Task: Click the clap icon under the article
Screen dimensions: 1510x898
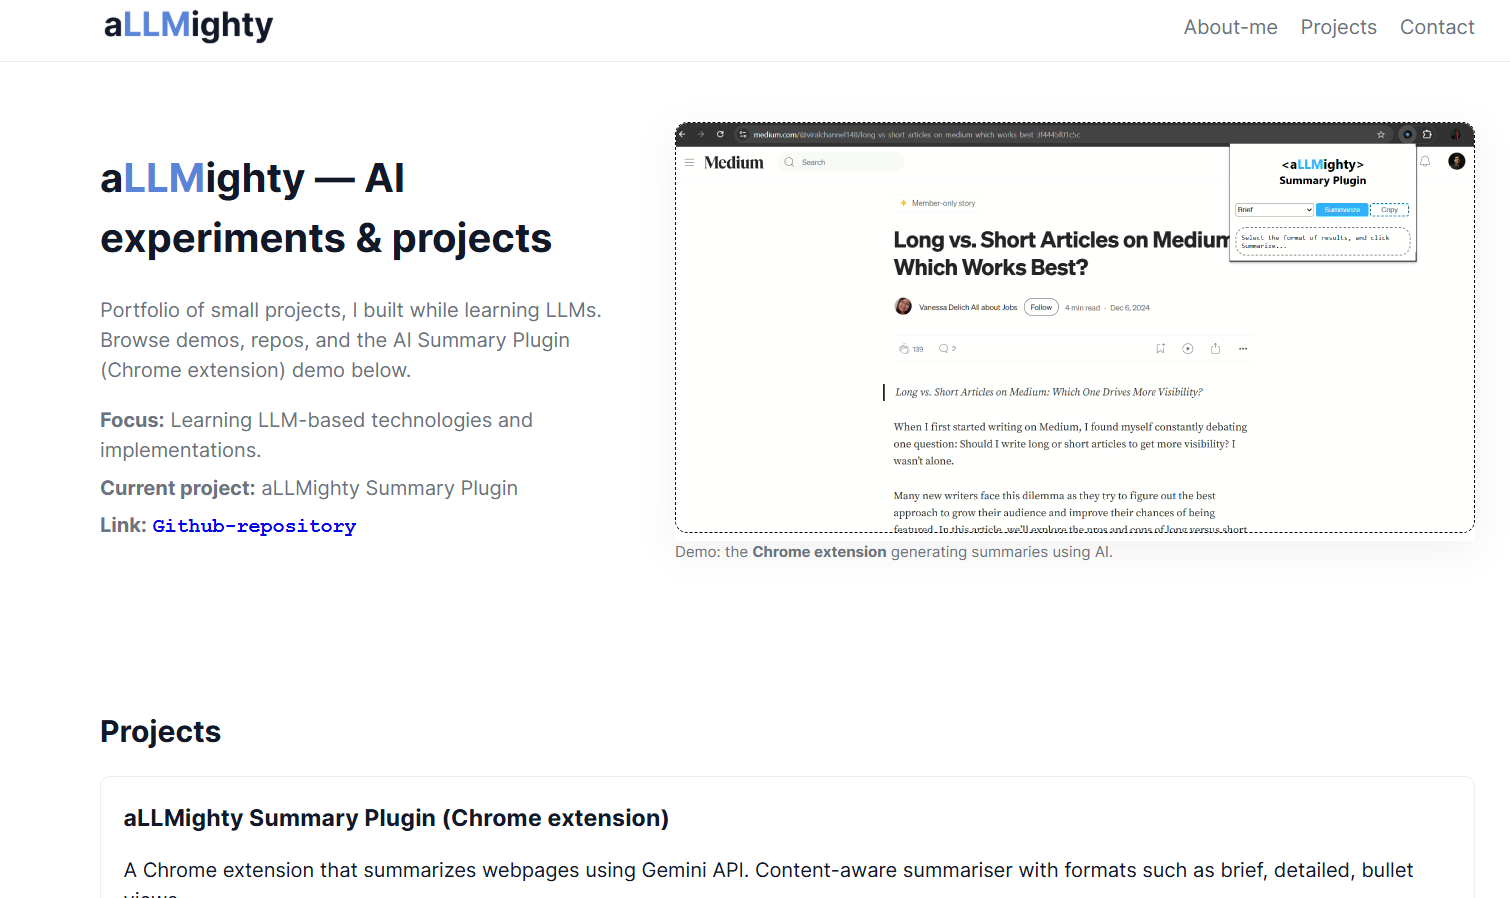Action: coord(904,349)
